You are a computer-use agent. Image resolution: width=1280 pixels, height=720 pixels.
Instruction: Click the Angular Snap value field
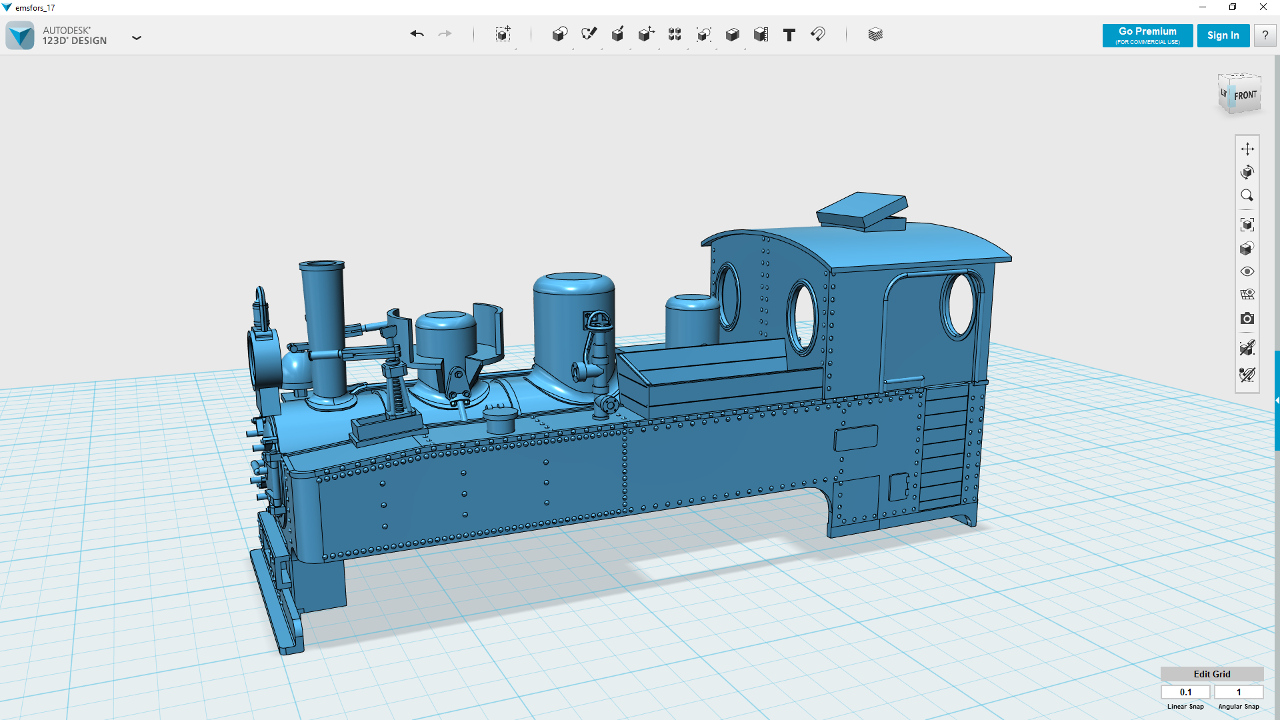(1239, 692)
